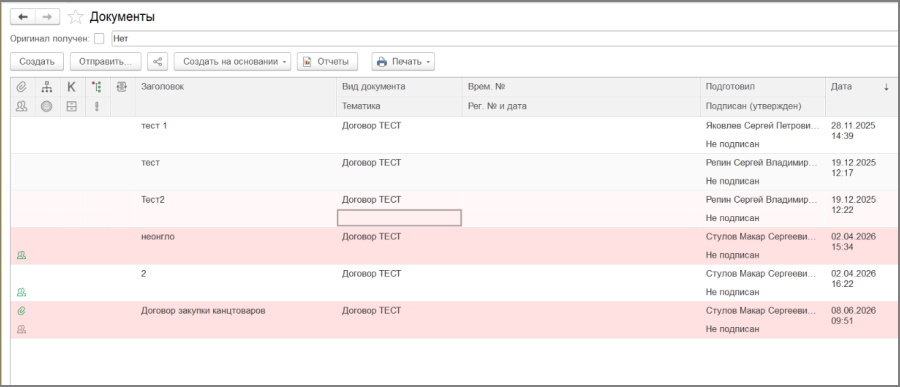Screen dimensions: 900x387
Task: Click Не подписан in the Договор закупки канцтоваров row
Action: [x=732, y=330]
